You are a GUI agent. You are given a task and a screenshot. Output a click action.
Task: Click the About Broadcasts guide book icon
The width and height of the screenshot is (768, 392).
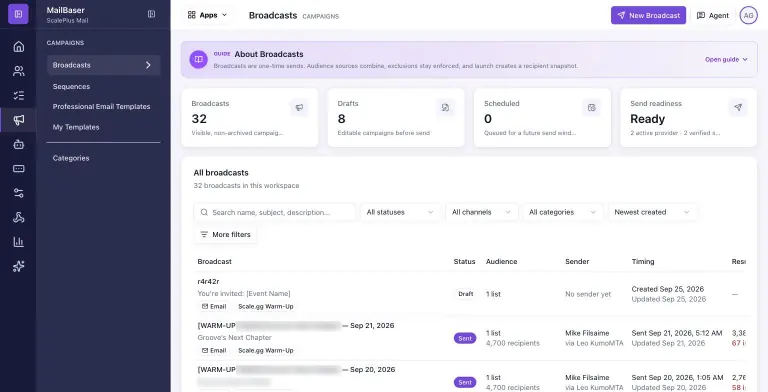198,59
